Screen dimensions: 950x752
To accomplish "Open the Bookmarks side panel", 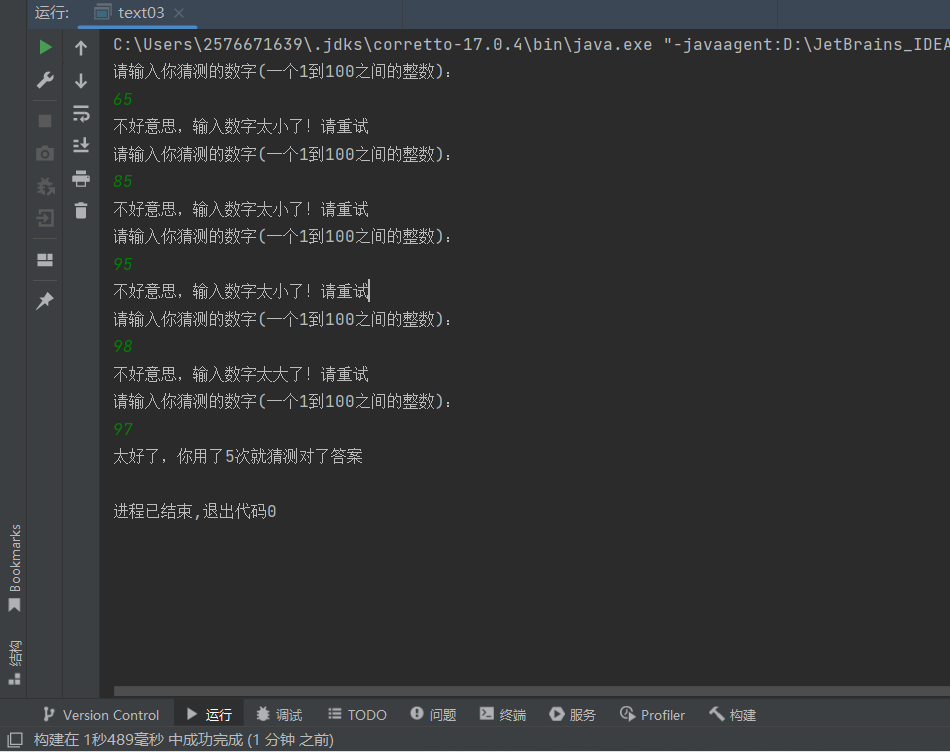I will (15, 568).
